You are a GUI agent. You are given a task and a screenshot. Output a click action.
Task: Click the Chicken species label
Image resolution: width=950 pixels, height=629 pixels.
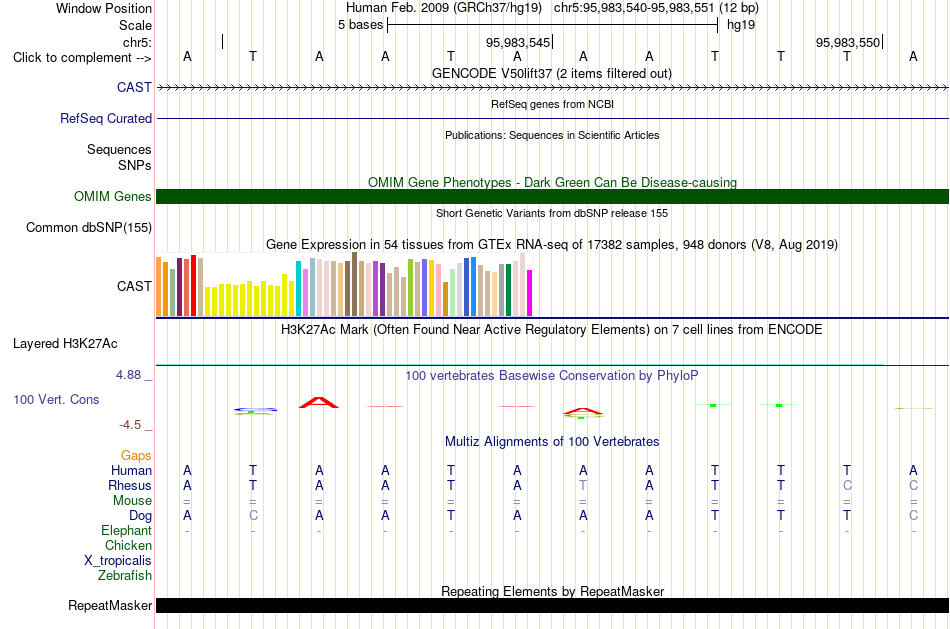(x=128, y=545)
